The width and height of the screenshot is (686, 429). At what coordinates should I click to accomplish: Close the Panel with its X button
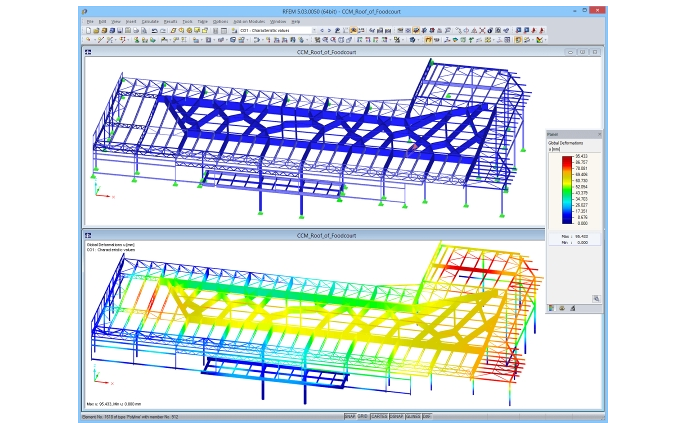pyautogui.click(x=599, y=134)
